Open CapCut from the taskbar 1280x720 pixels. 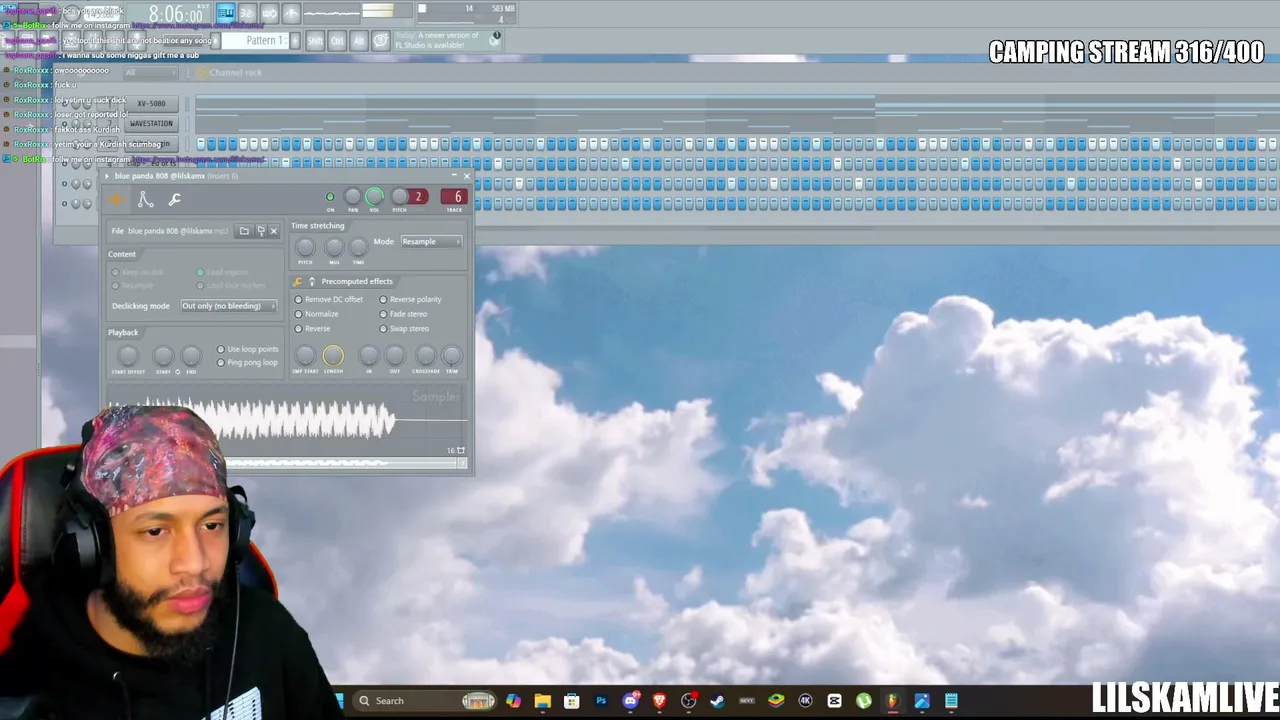(834, 701)
